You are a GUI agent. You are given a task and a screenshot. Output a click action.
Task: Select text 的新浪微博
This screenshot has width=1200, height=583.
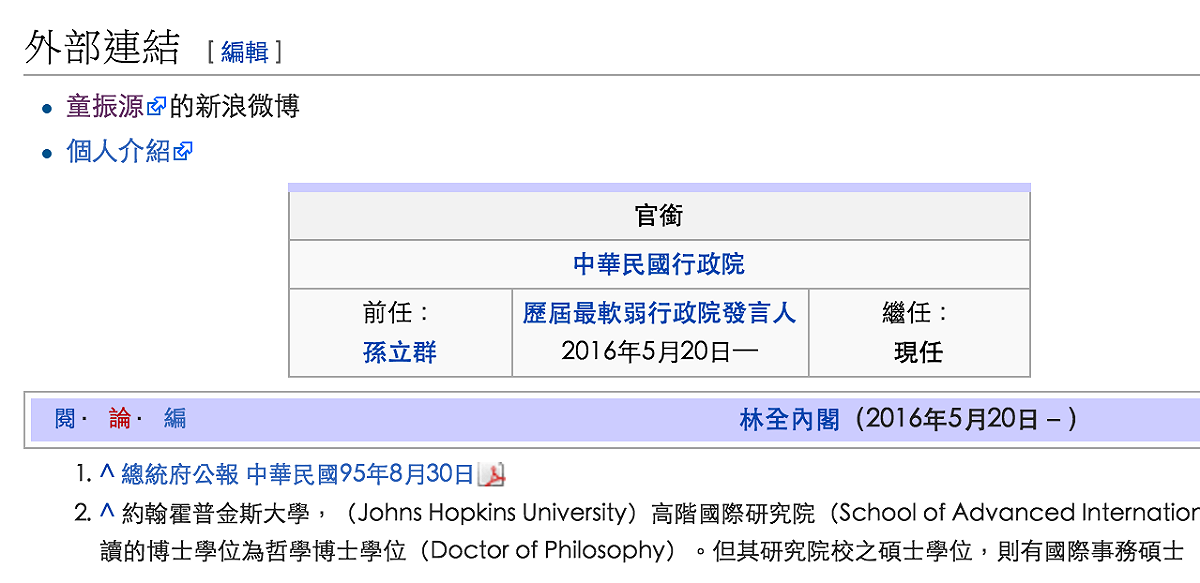[x=234, y=106]
